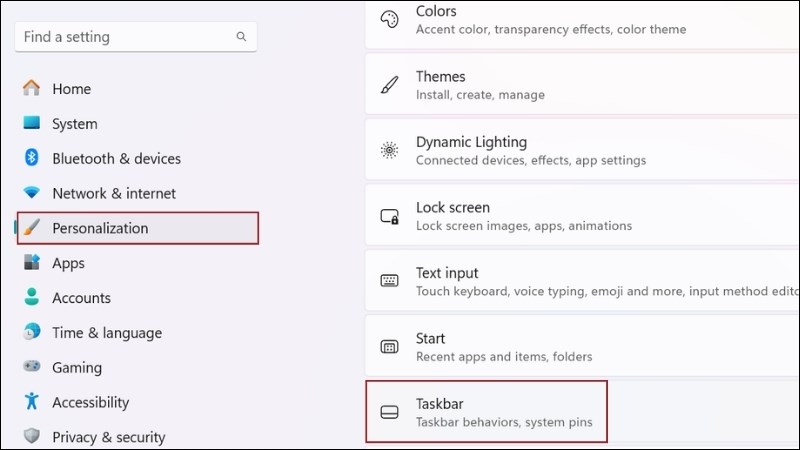
Task: Click the System monitor icon
Action: (32, 124)
